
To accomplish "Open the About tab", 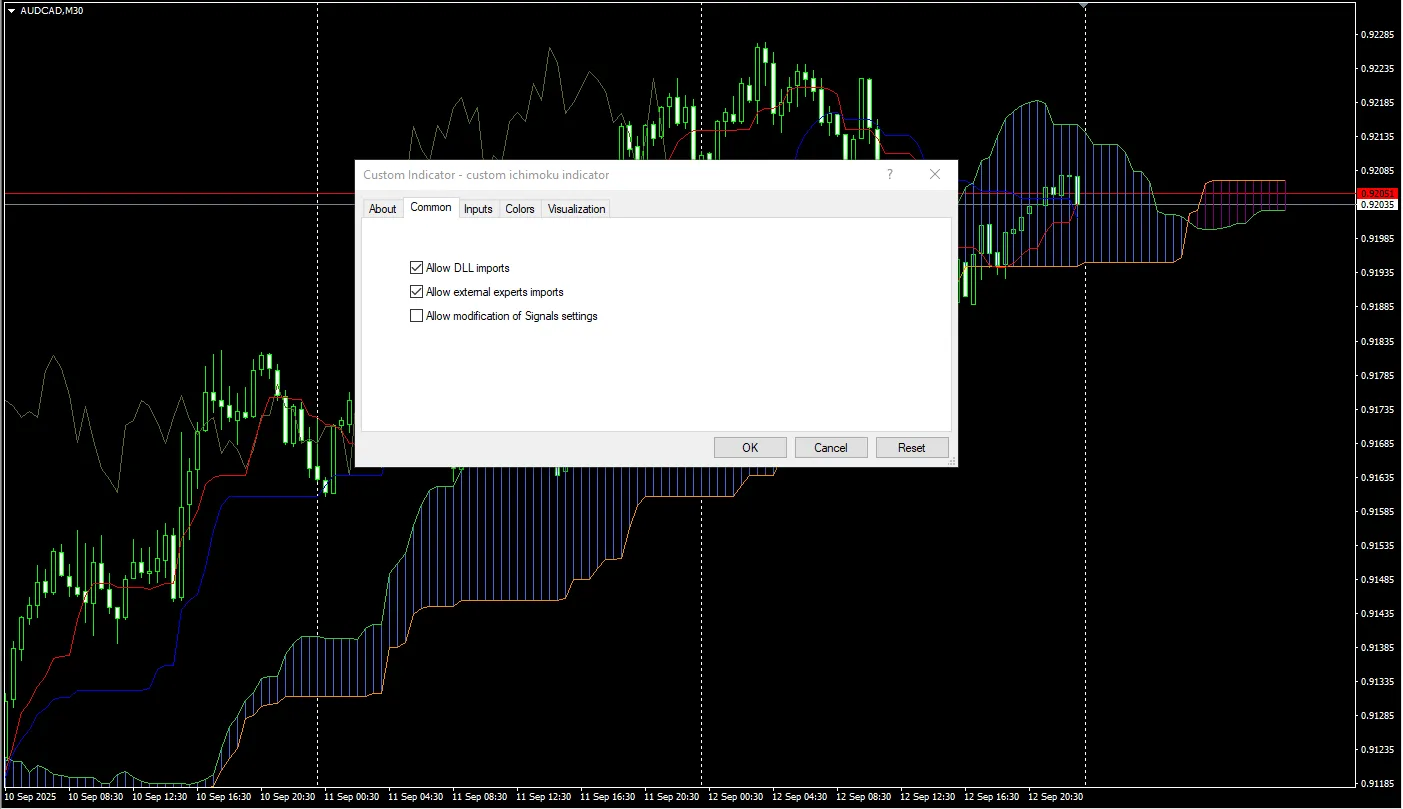I will pos(383,209).
